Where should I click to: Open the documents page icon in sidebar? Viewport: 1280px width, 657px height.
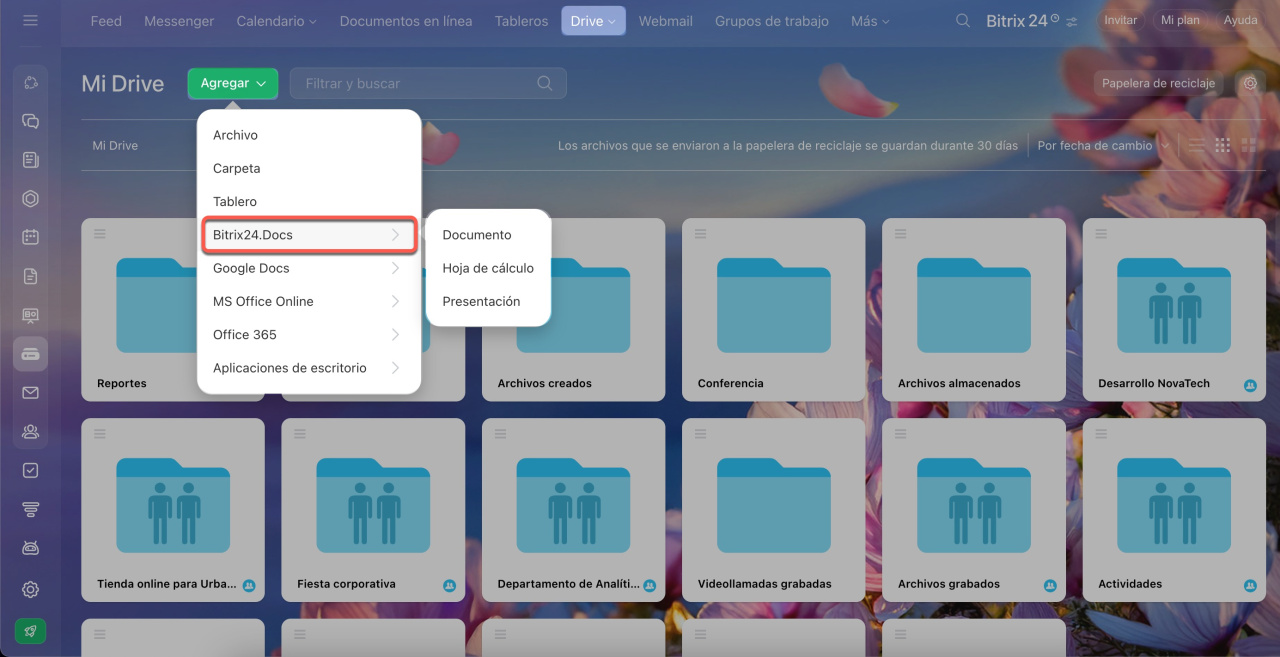click(x=30, y=276)
